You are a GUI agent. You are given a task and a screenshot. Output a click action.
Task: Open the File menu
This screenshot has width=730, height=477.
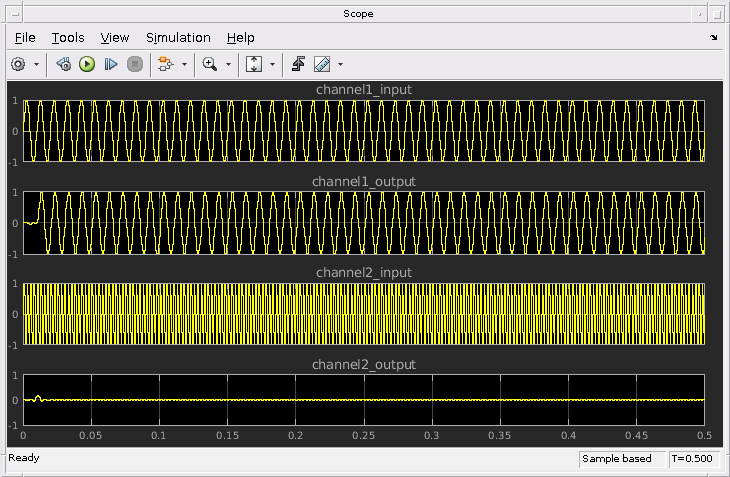click(x=25, y=38)
